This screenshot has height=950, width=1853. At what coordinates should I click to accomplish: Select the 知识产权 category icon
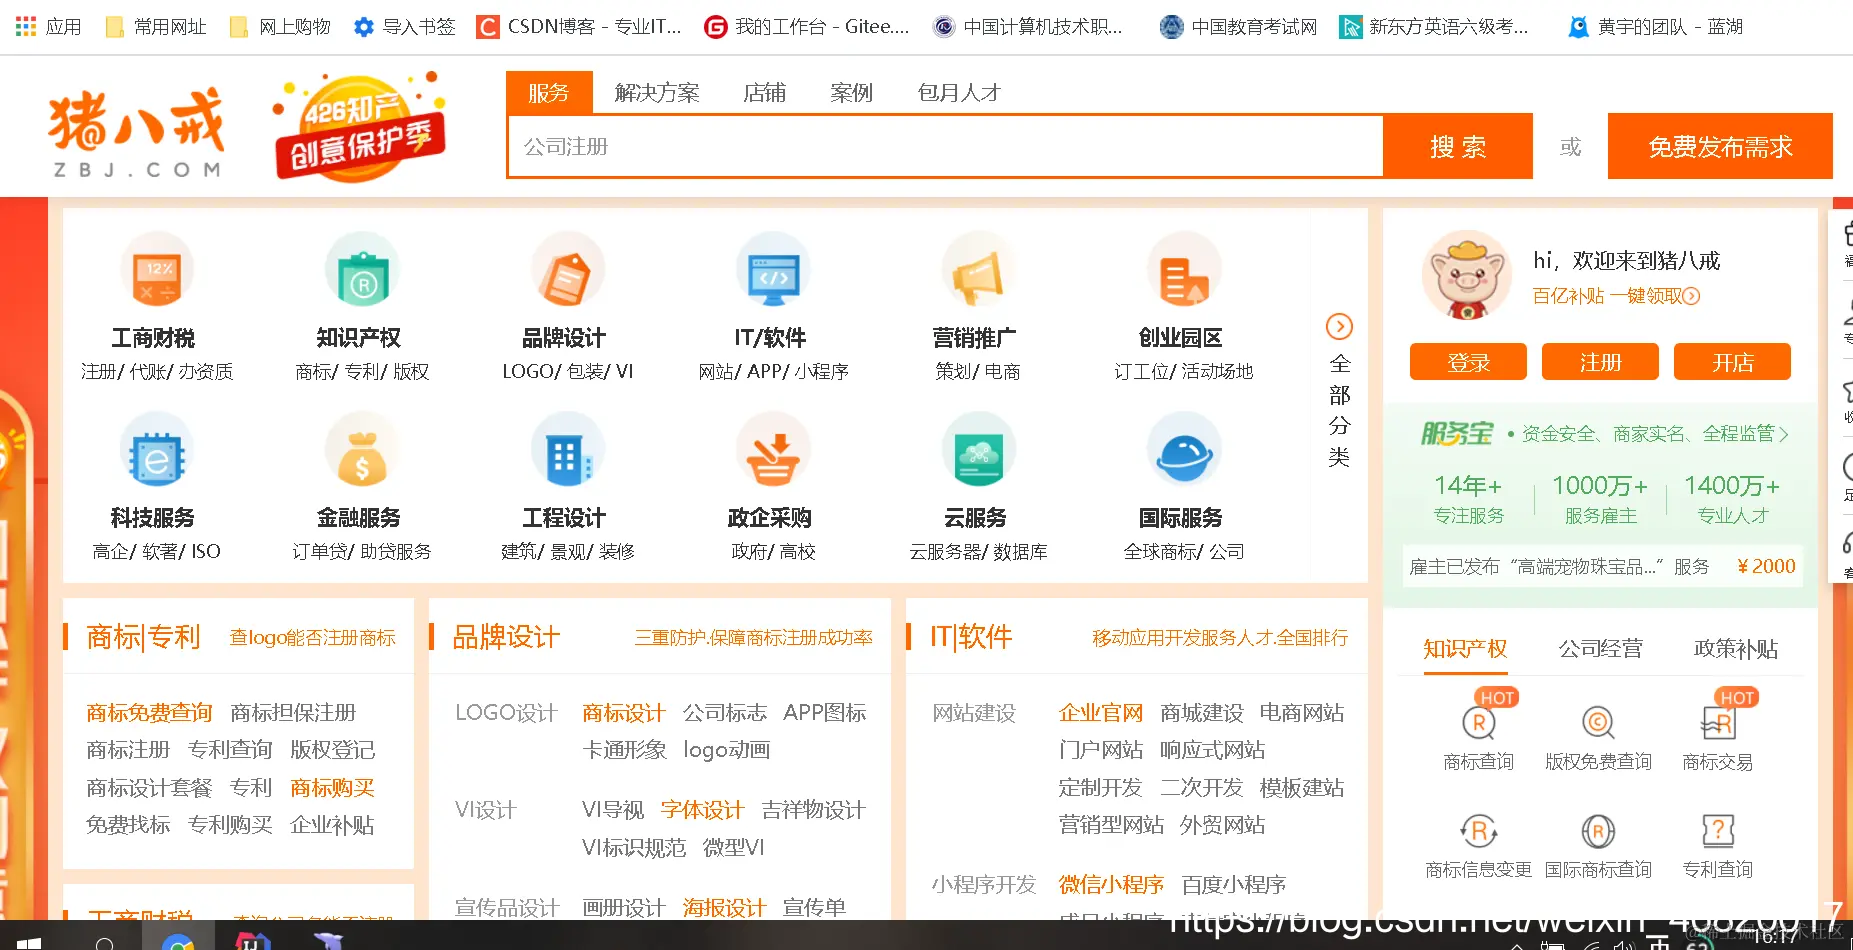pos(362,270)
